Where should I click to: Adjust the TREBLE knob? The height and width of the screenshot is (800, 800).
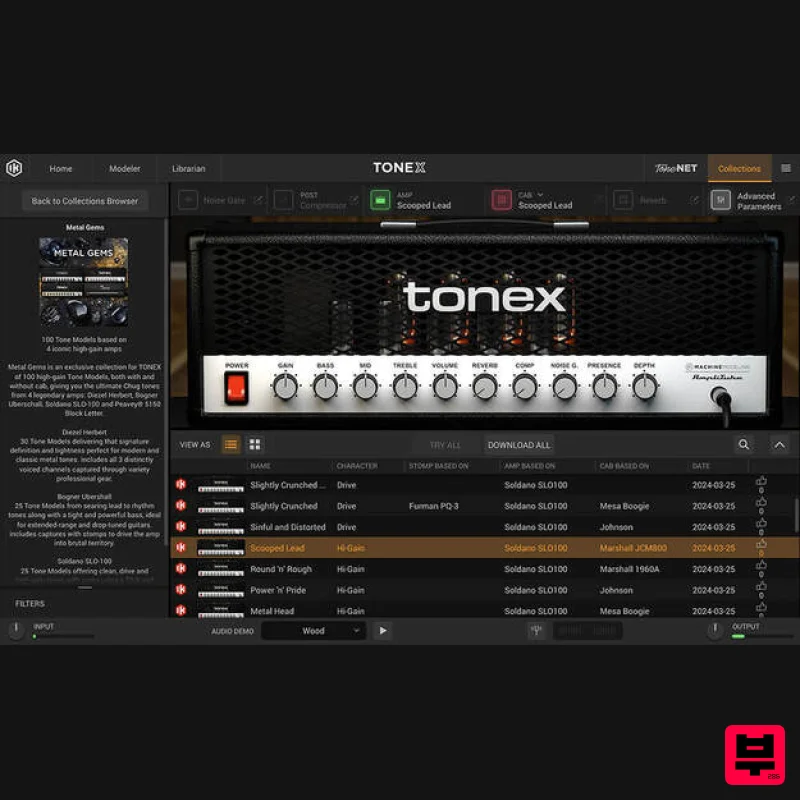point(405,387)
